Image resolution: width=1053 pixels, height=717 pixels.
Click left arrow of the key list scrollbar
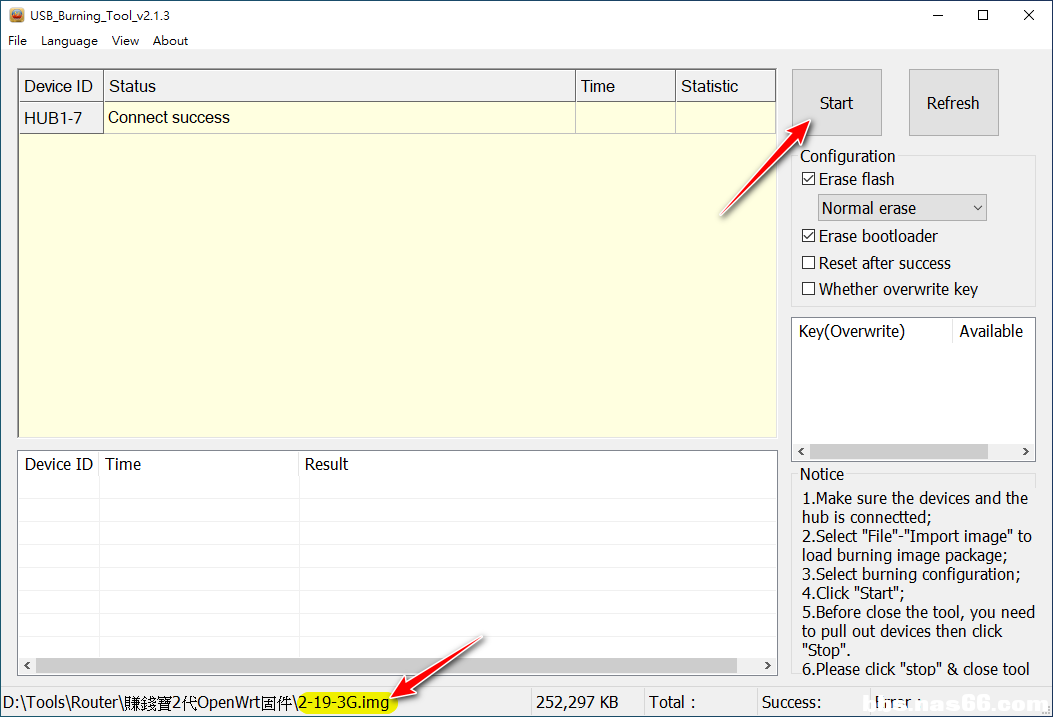click(802, 452)
